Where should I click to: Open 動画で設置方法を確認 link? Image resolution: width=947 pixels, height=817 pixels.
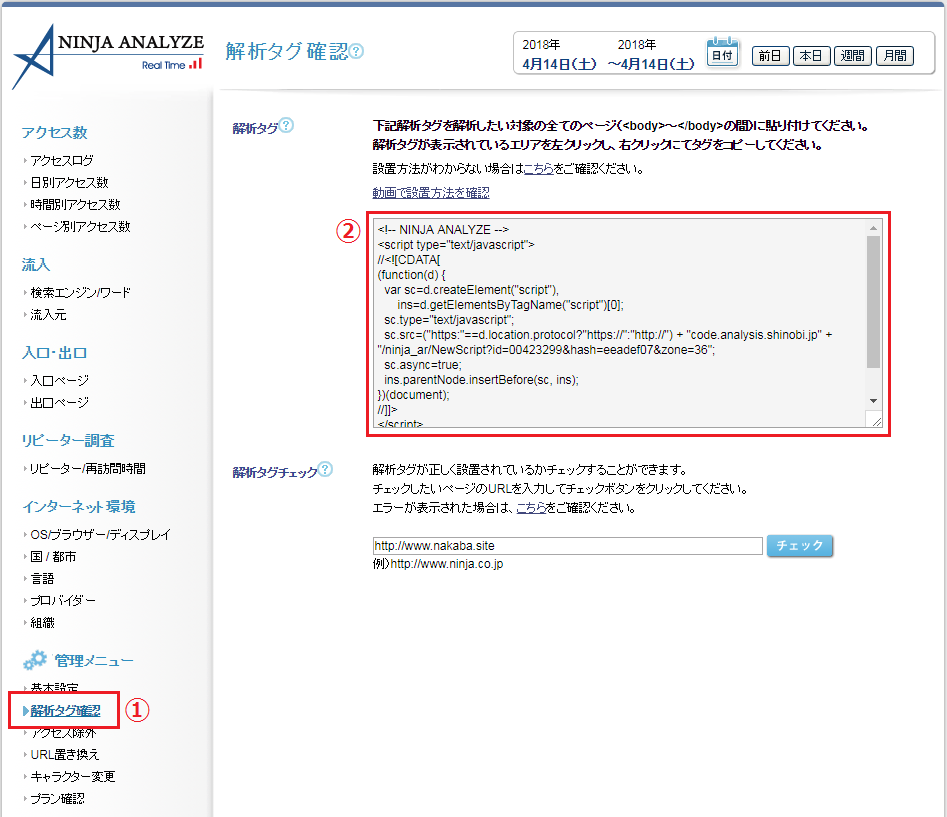(431, 193)
